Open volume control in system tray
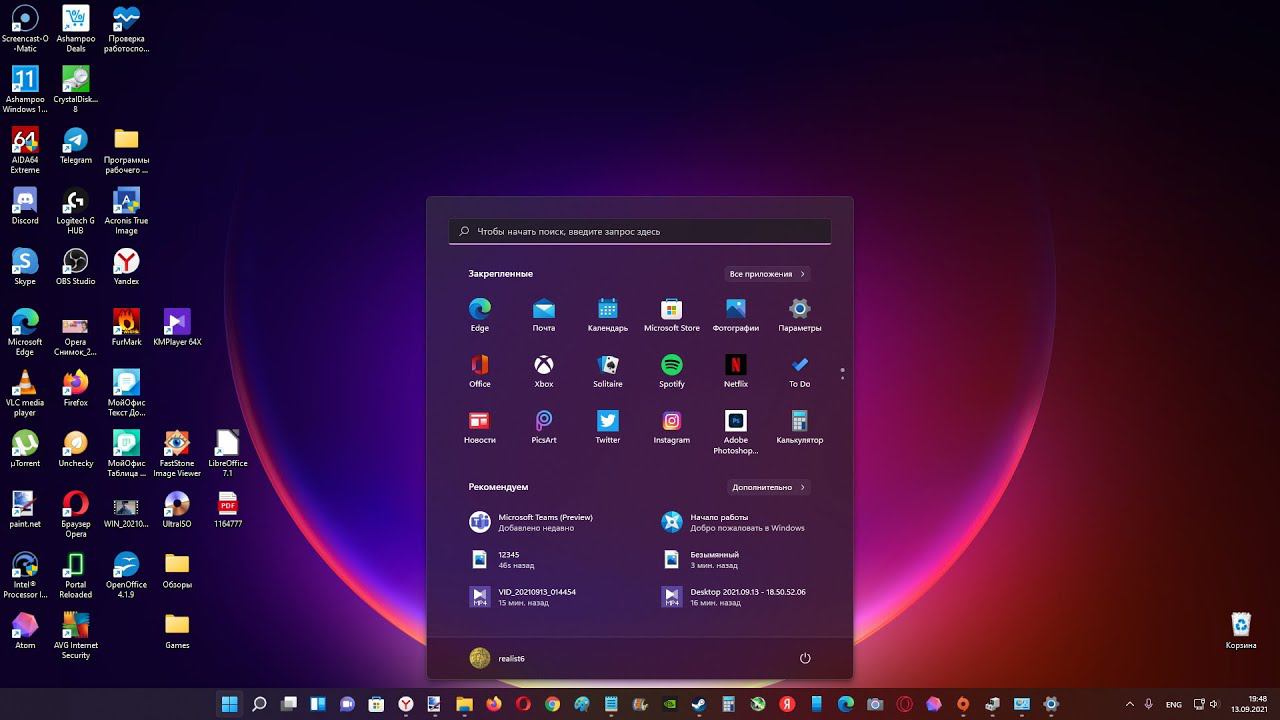 pyautogui.click(x=1214, y=704)
